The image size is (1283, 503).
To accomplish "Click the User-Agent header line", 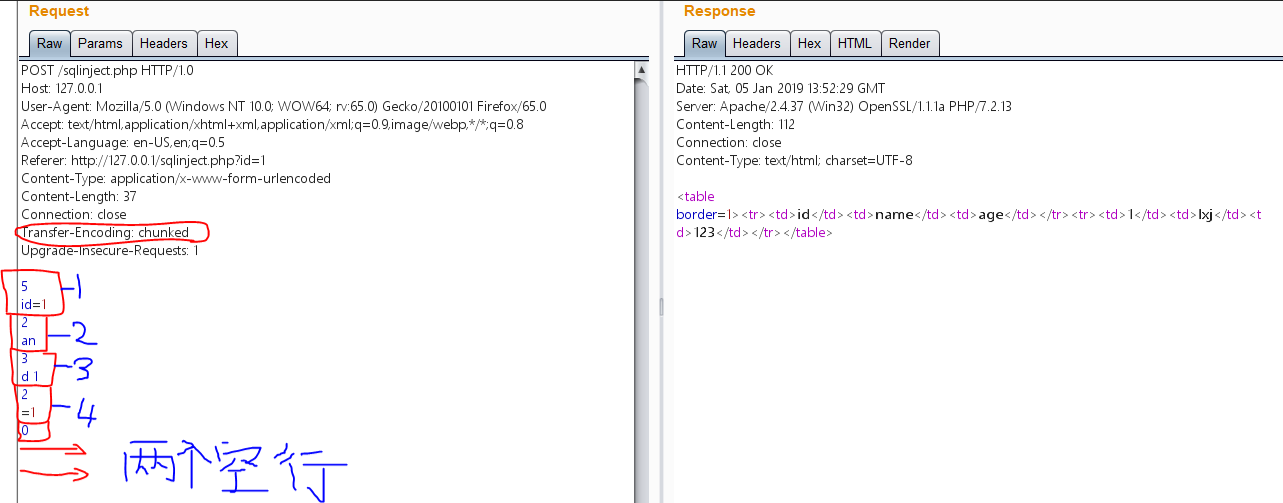I will [283, 106].
